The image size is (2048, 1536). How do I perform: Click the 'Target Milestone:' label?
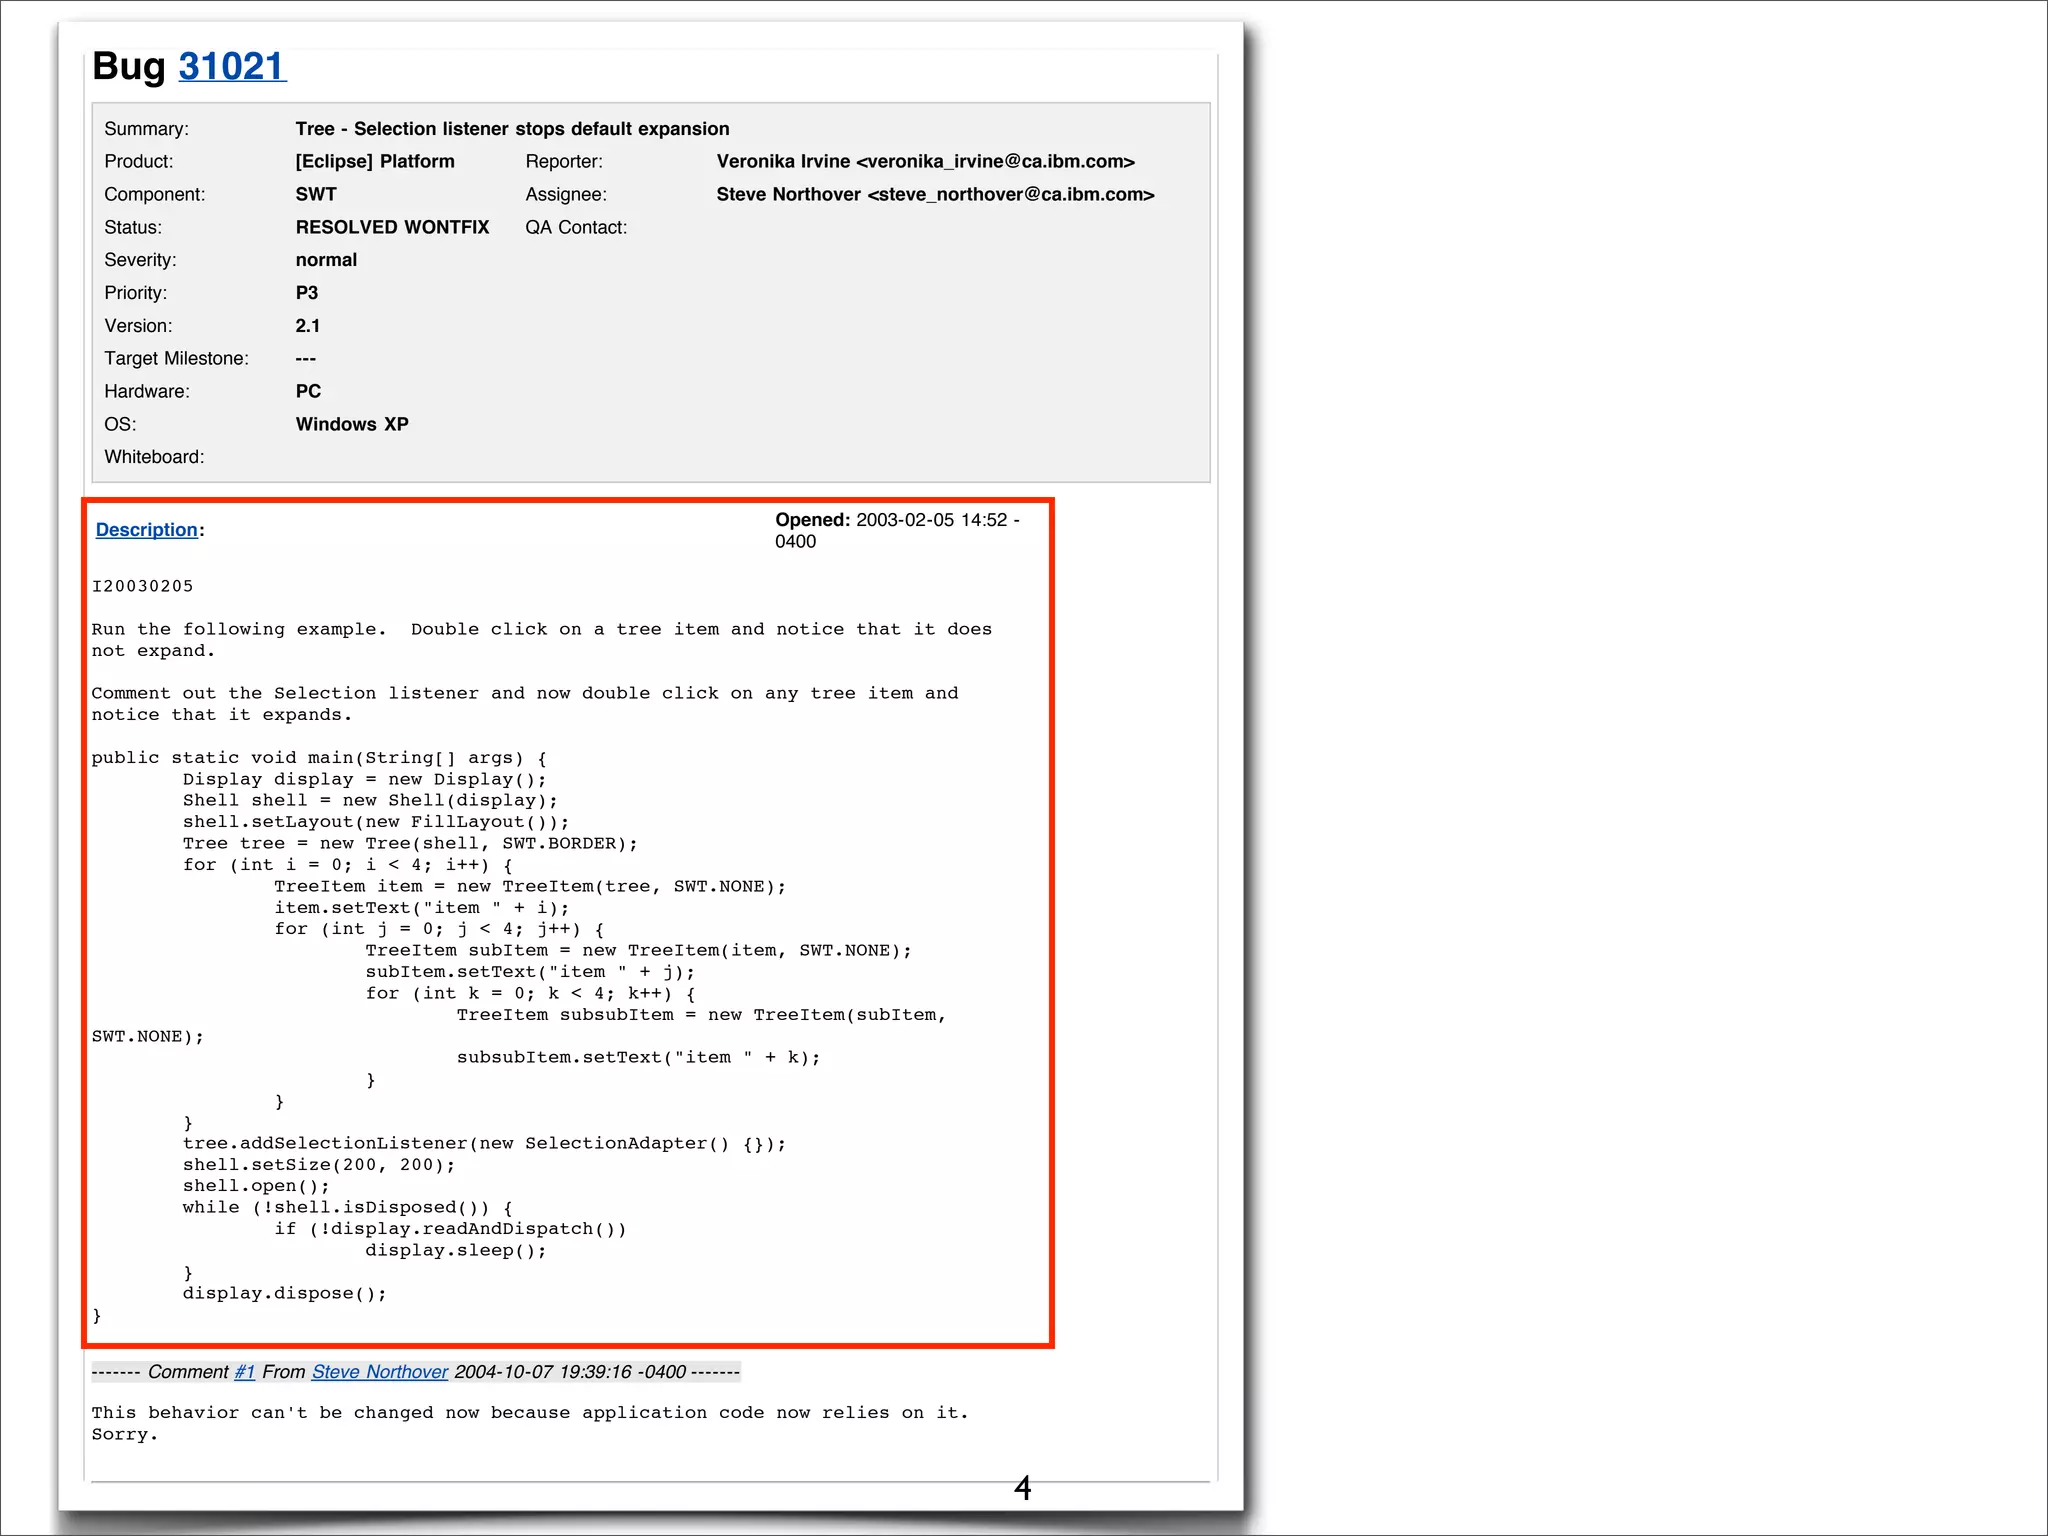click(176, 359)
